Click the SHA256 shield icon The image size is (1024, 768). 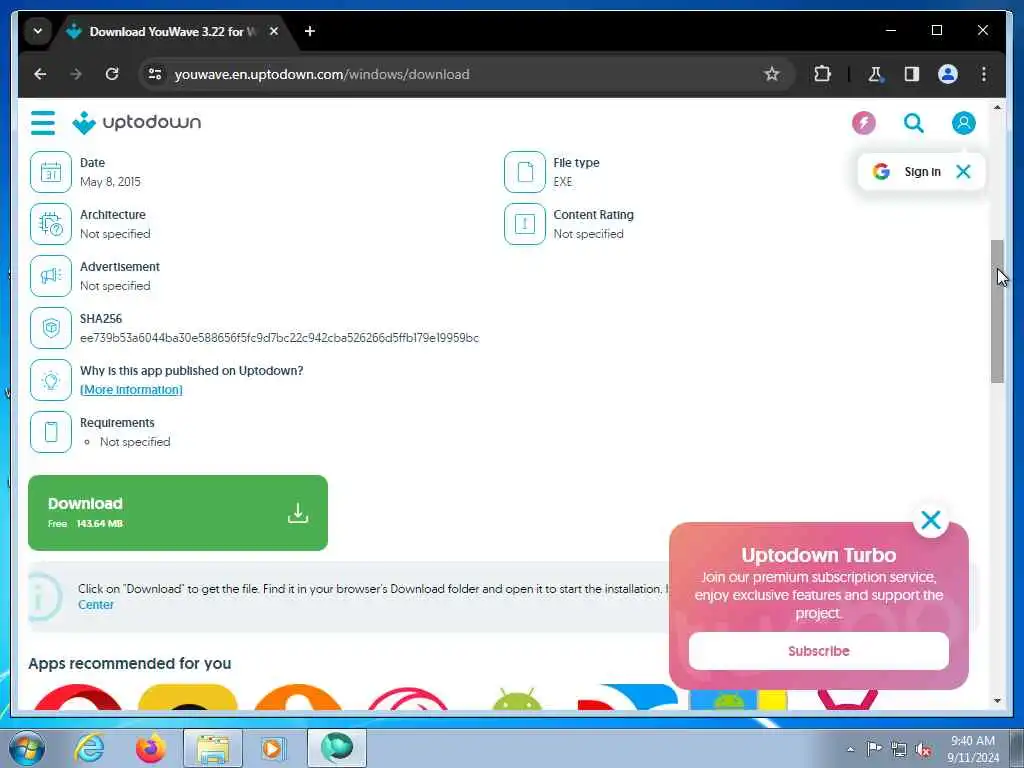click(x=51, y=328)
